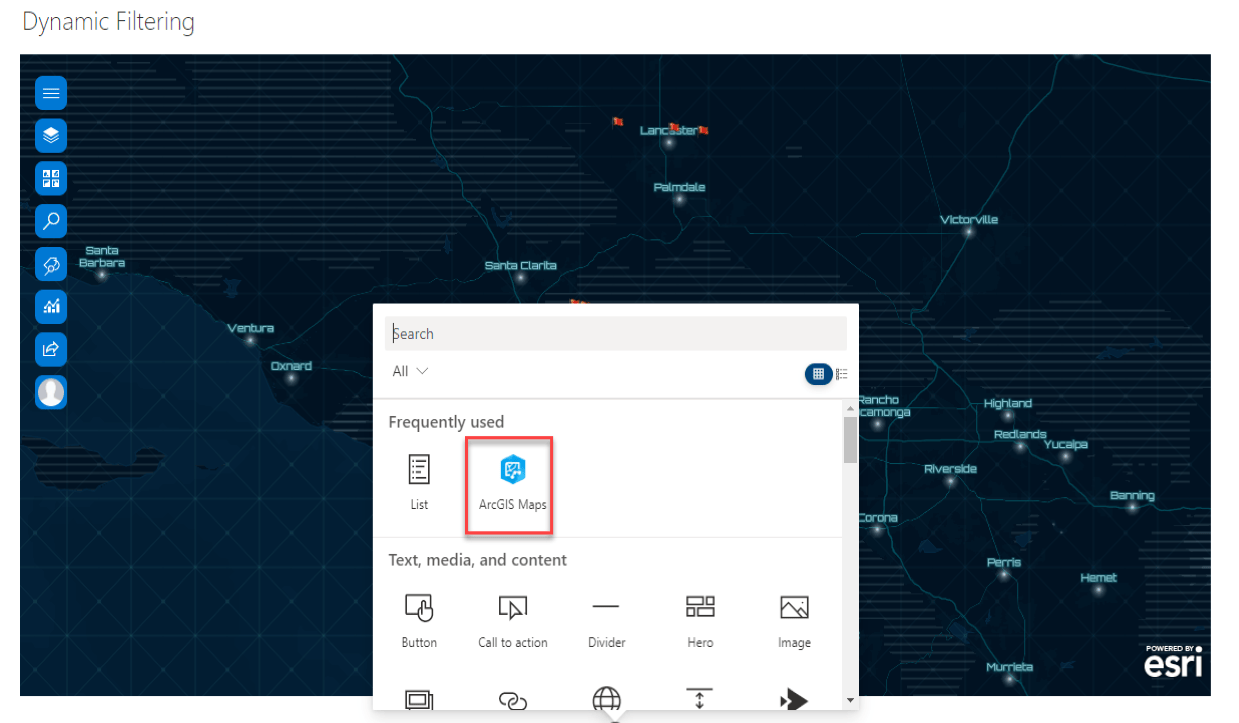Image resolution: width=1239 pixels, height=723 pixels.
Task: Click the Text, media, and content heading
Action: point(478,560)
